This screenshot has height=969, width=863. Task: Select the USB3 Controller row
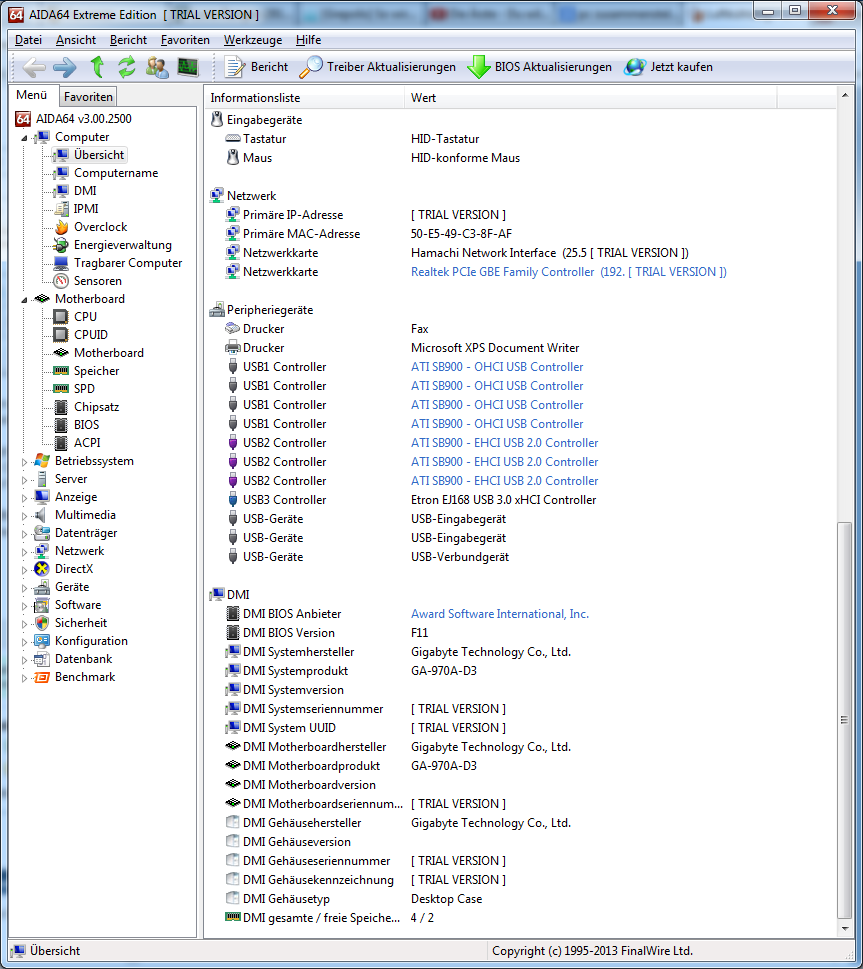tap(519, 499)
